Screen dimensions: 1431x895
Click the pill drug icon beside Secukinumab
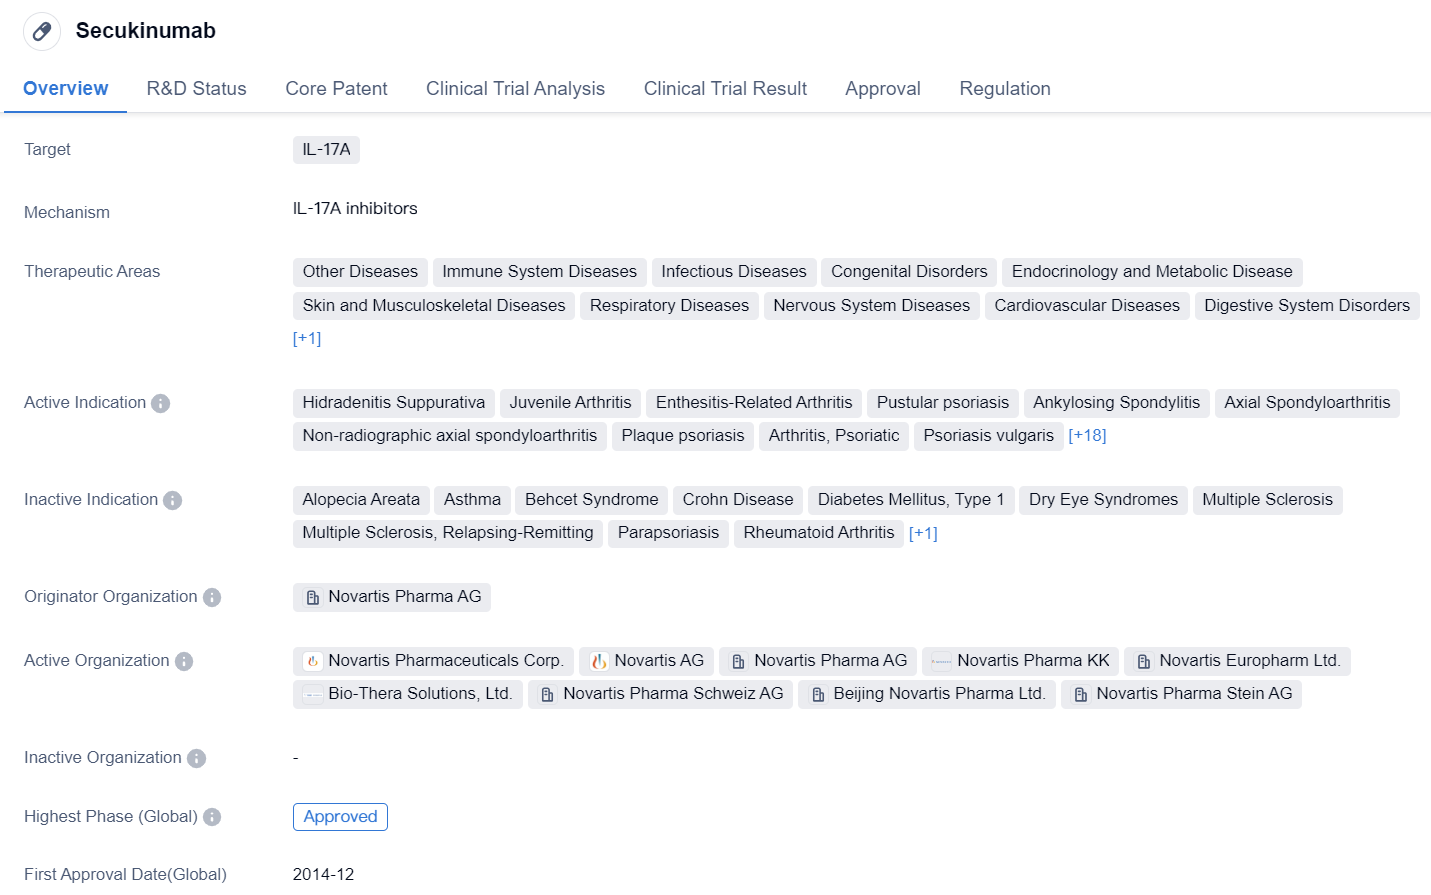(x=42, y=32)
